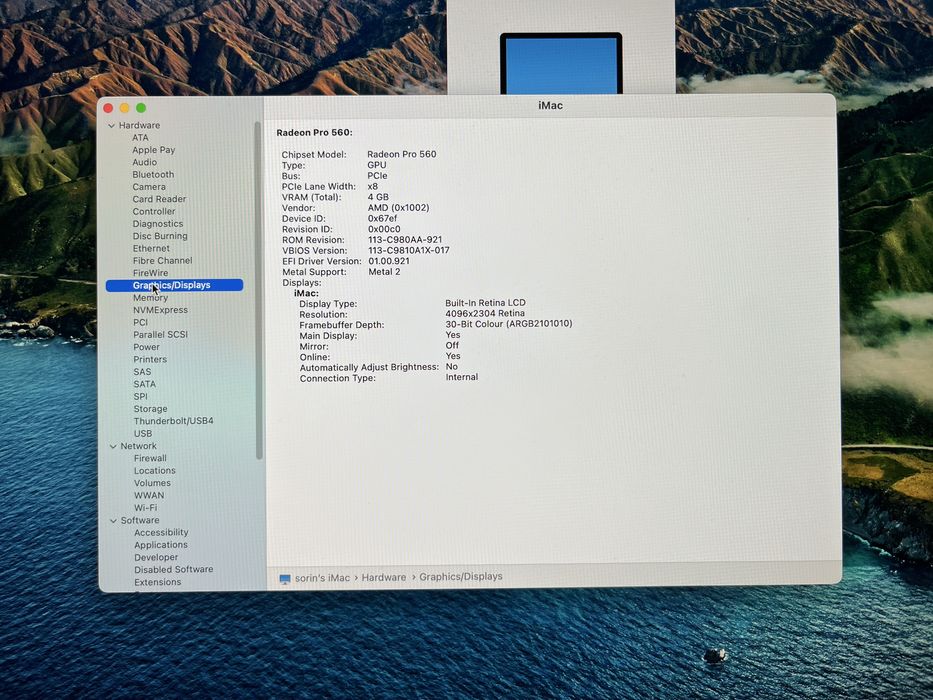933x700 pixels.
Task: Click the Metal Support value Metal 2
Action: coord(384,272)
